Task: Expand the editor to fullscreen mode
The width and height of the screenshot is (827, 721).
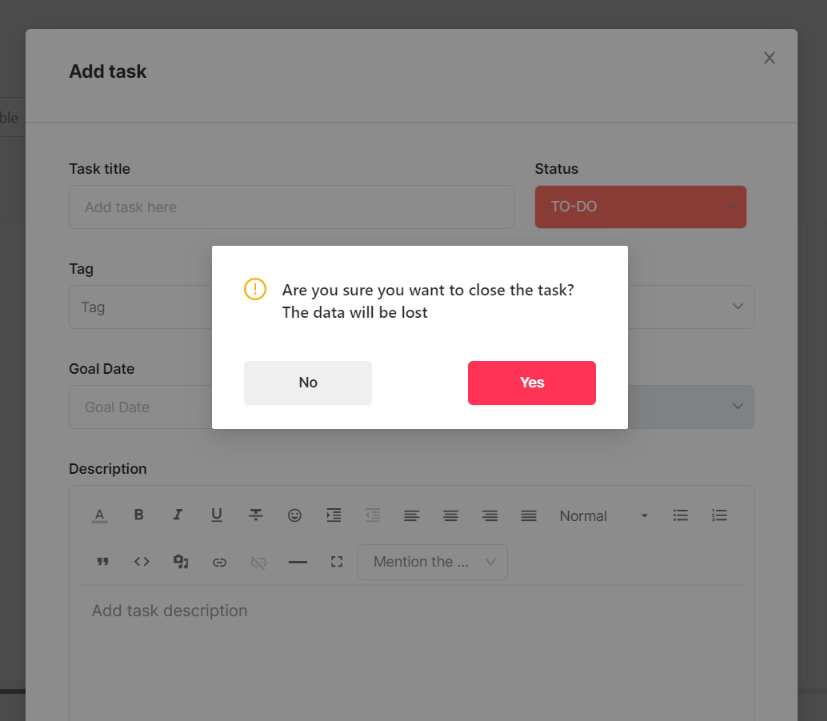Action: click(x=336, y=561)
